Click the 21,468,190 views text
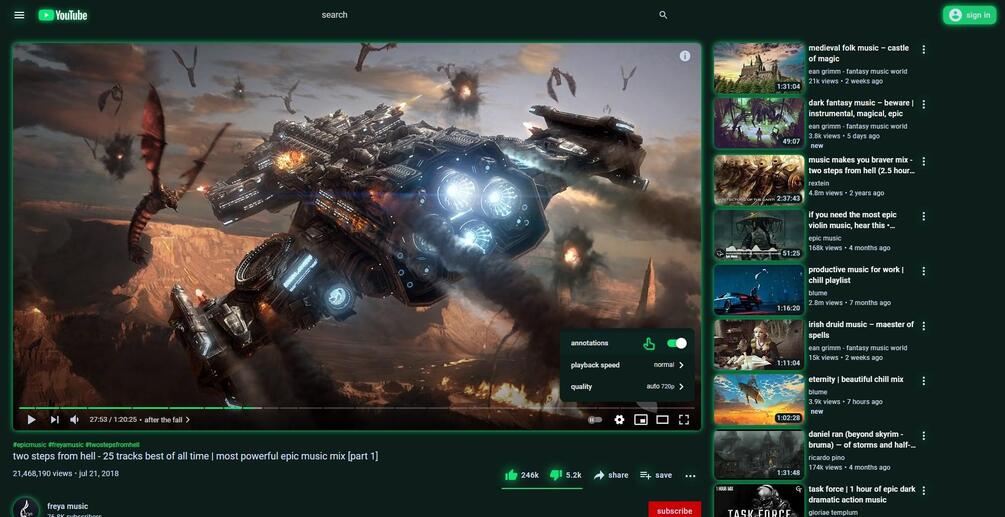Screen dimensions: 1005x517 tap(42, 473)
